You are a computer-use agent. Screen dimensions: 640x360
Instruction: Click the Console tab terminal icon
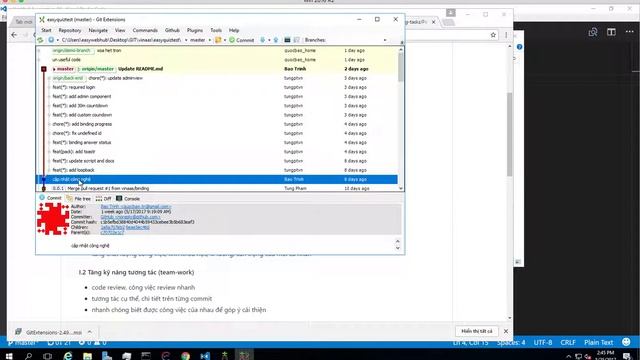click(119, 198)
